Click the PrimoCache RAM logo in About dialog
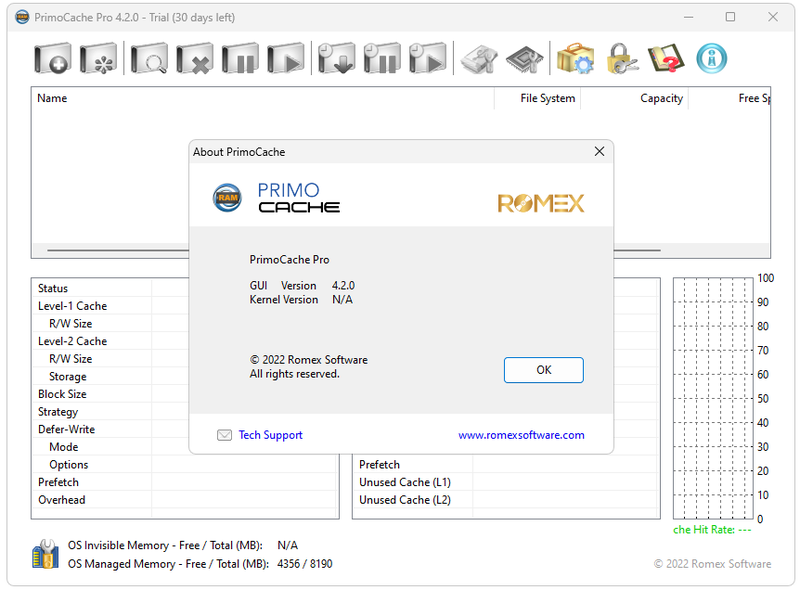 [x=227, y=198]
